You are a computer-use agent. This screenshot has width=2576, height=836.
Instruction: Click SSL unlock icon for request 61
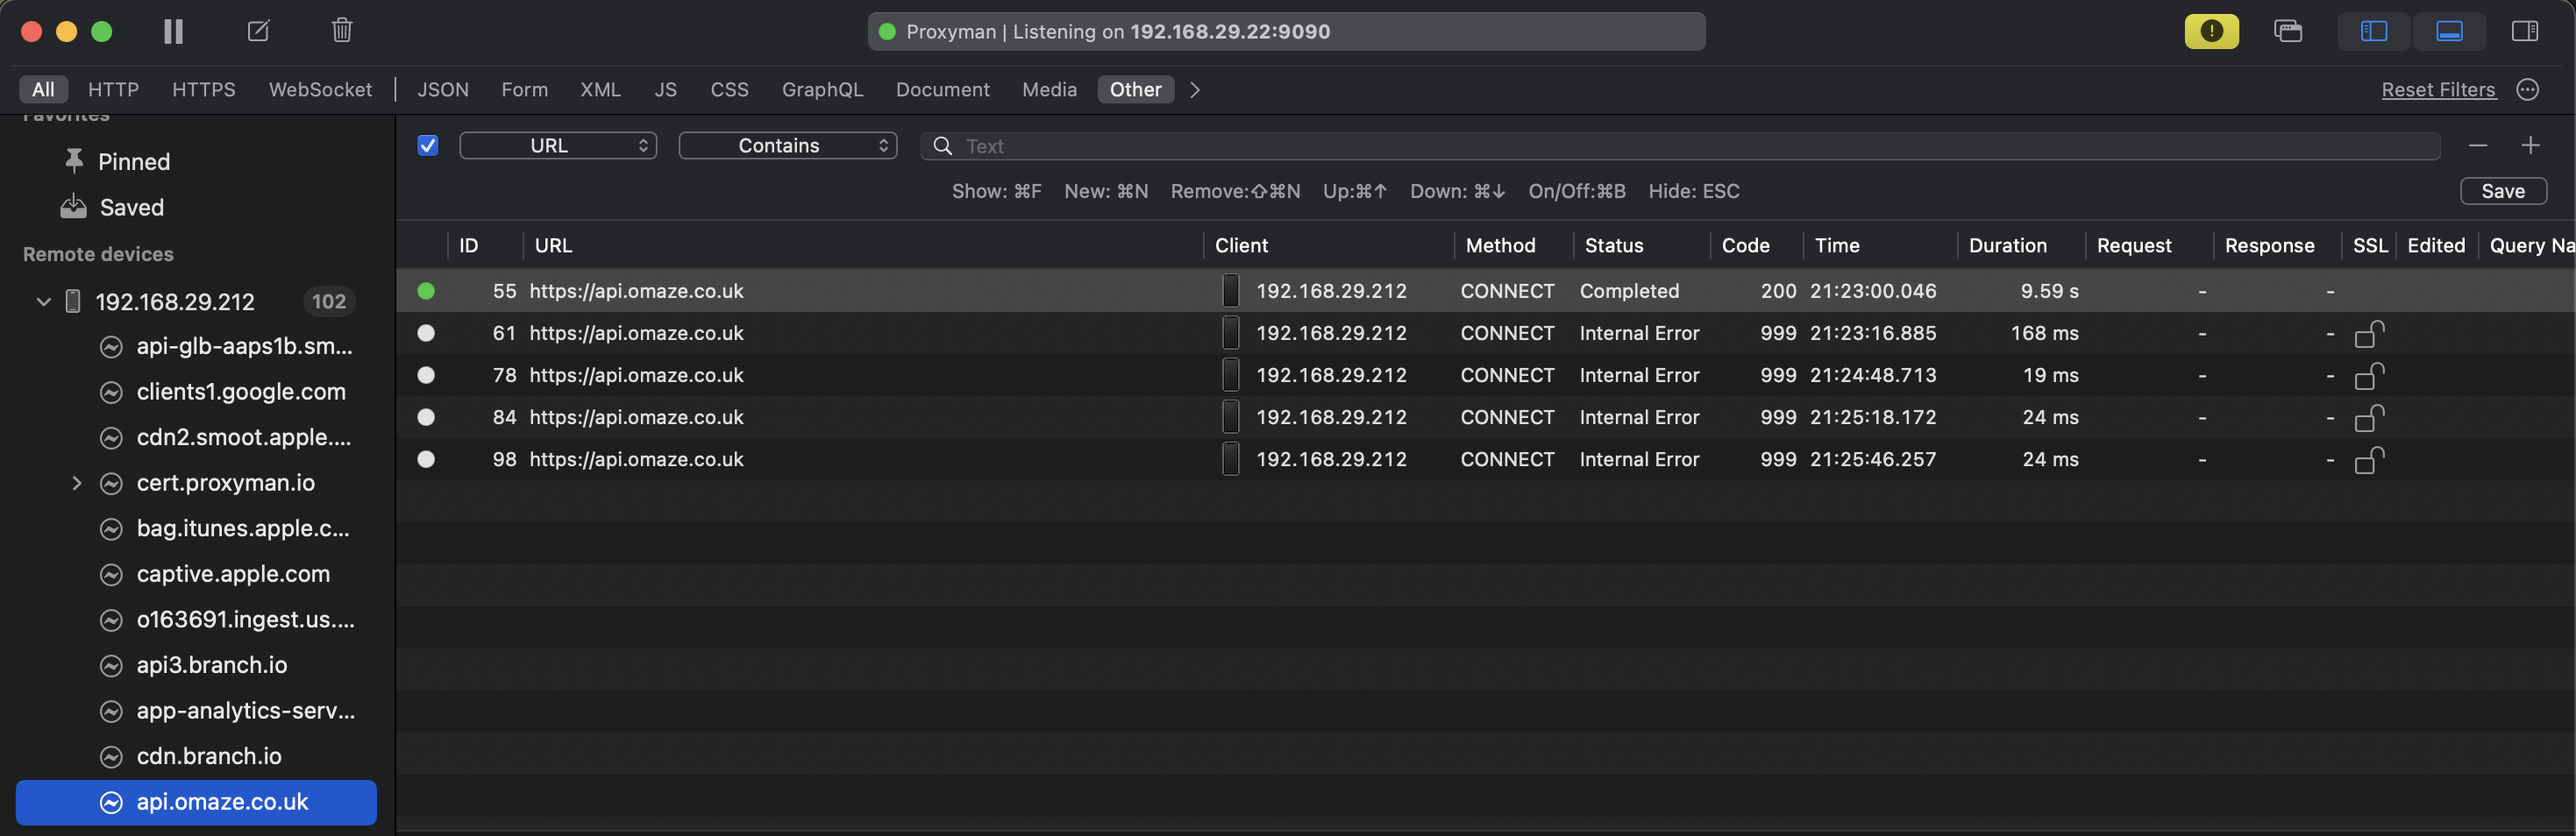tap(2369, 333)
